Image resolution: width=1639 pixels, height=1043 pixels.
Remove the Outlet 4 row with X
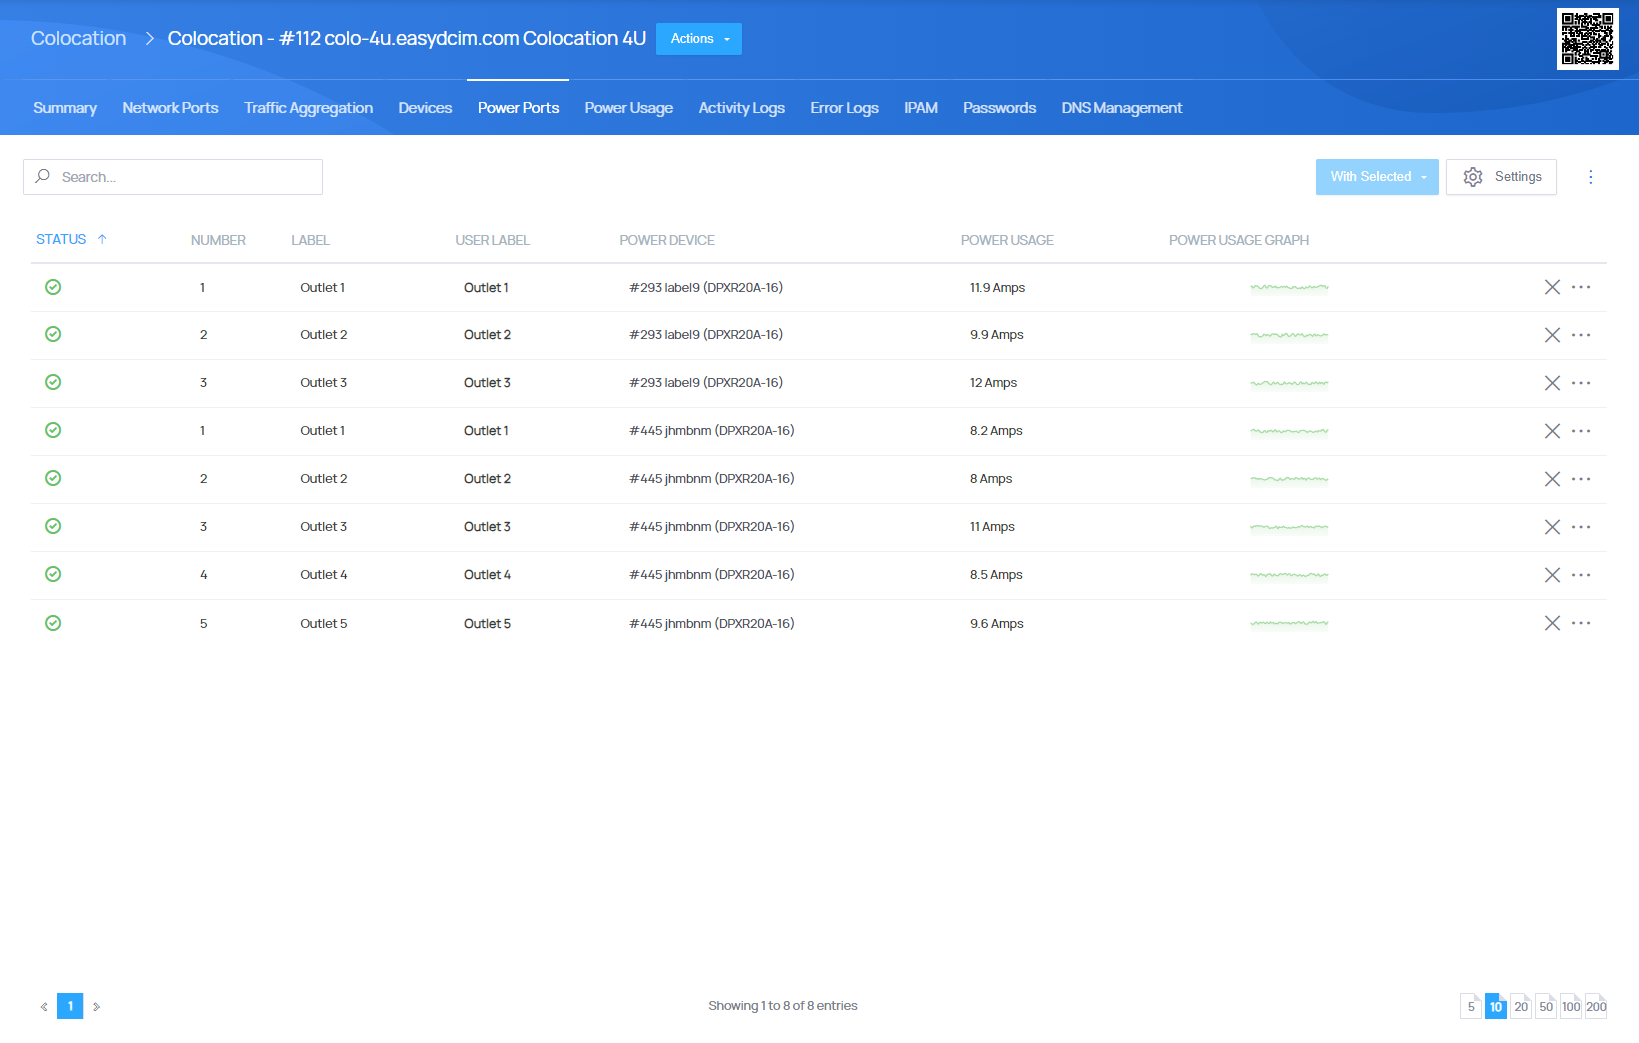(1552, 575)
